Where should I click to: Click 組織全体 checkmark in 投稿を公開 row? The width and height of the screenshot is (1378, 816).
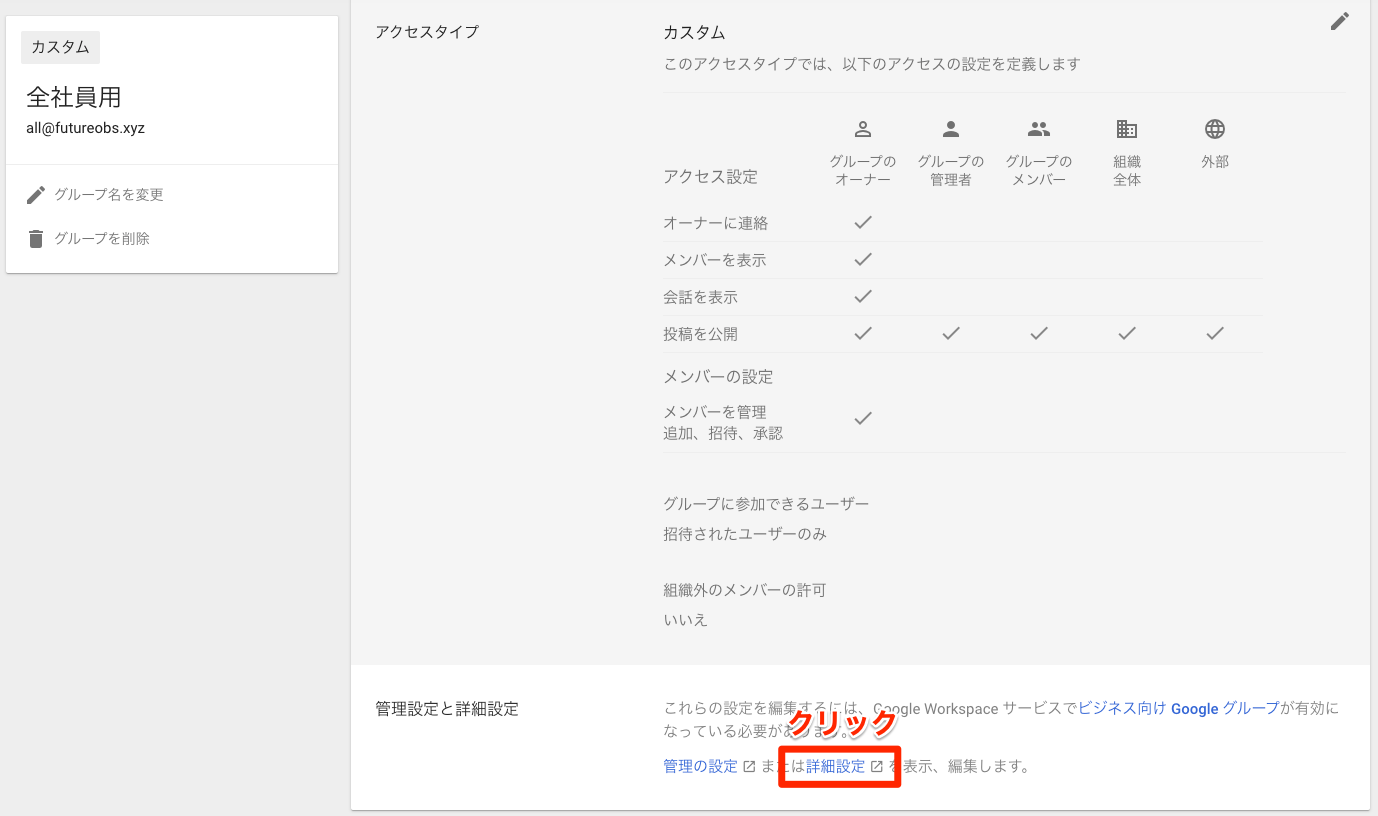click(1127, 333)
